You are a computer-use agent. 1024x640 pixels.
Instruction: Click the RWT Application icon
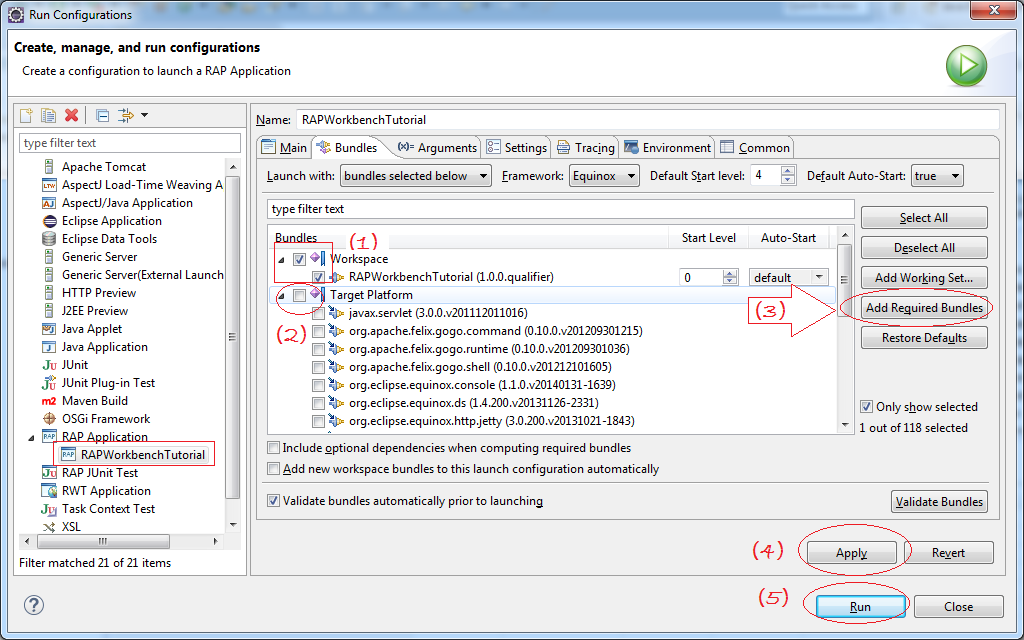point(49,490)
